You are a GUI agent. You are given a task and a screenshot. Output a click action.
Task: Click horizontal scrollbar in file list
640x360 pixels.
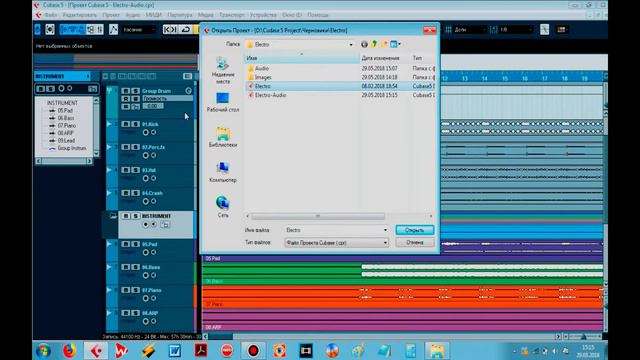point(318,216)
